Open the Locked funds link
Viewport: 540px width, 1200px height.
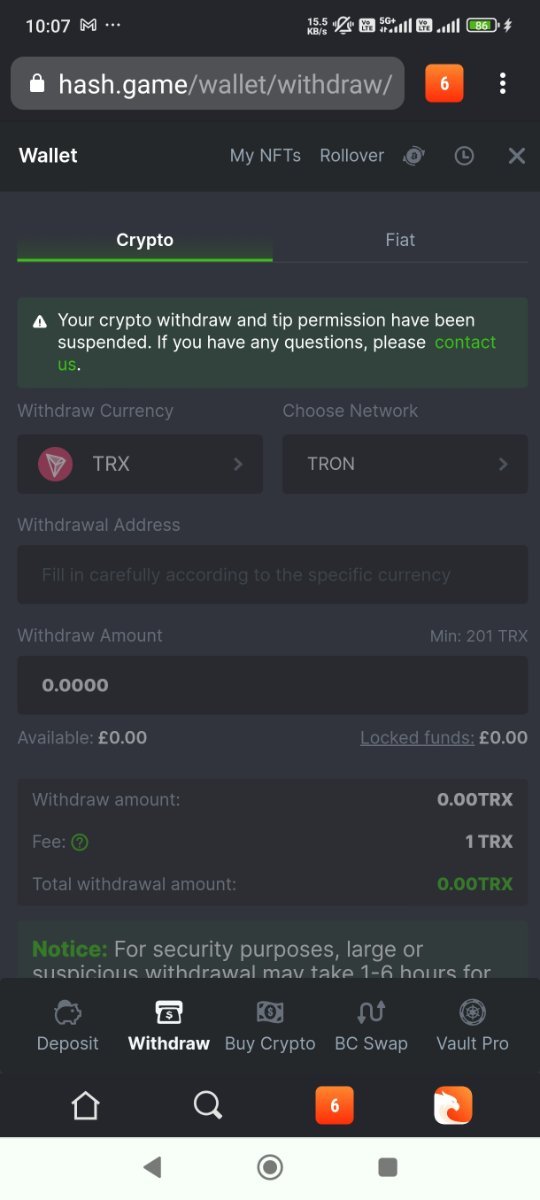coord(417,738)
